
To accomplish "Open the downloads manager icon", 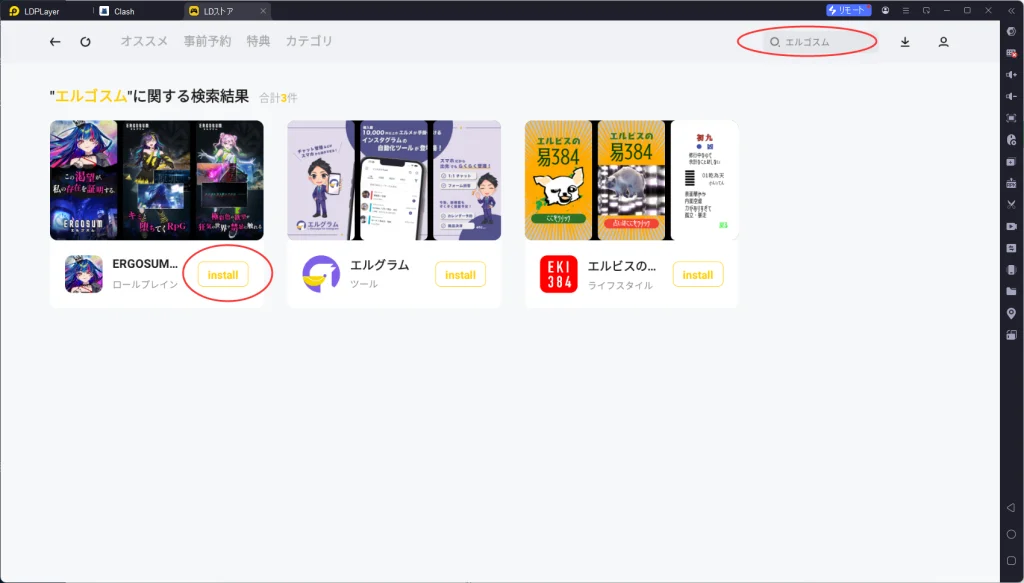I will point(905,42).
